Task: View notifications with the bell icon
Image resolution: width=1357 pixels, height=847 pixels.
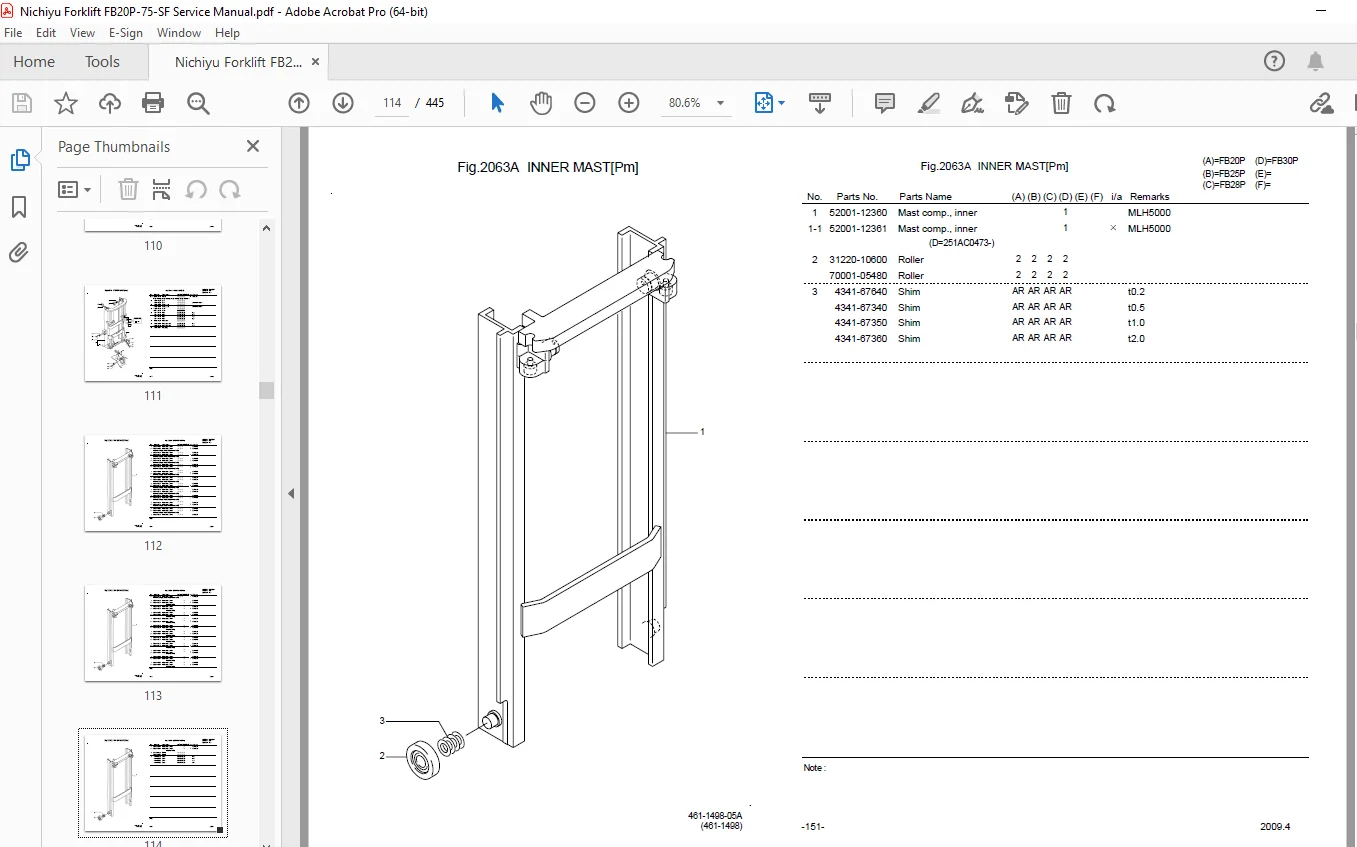Action: coord(1316,61)
